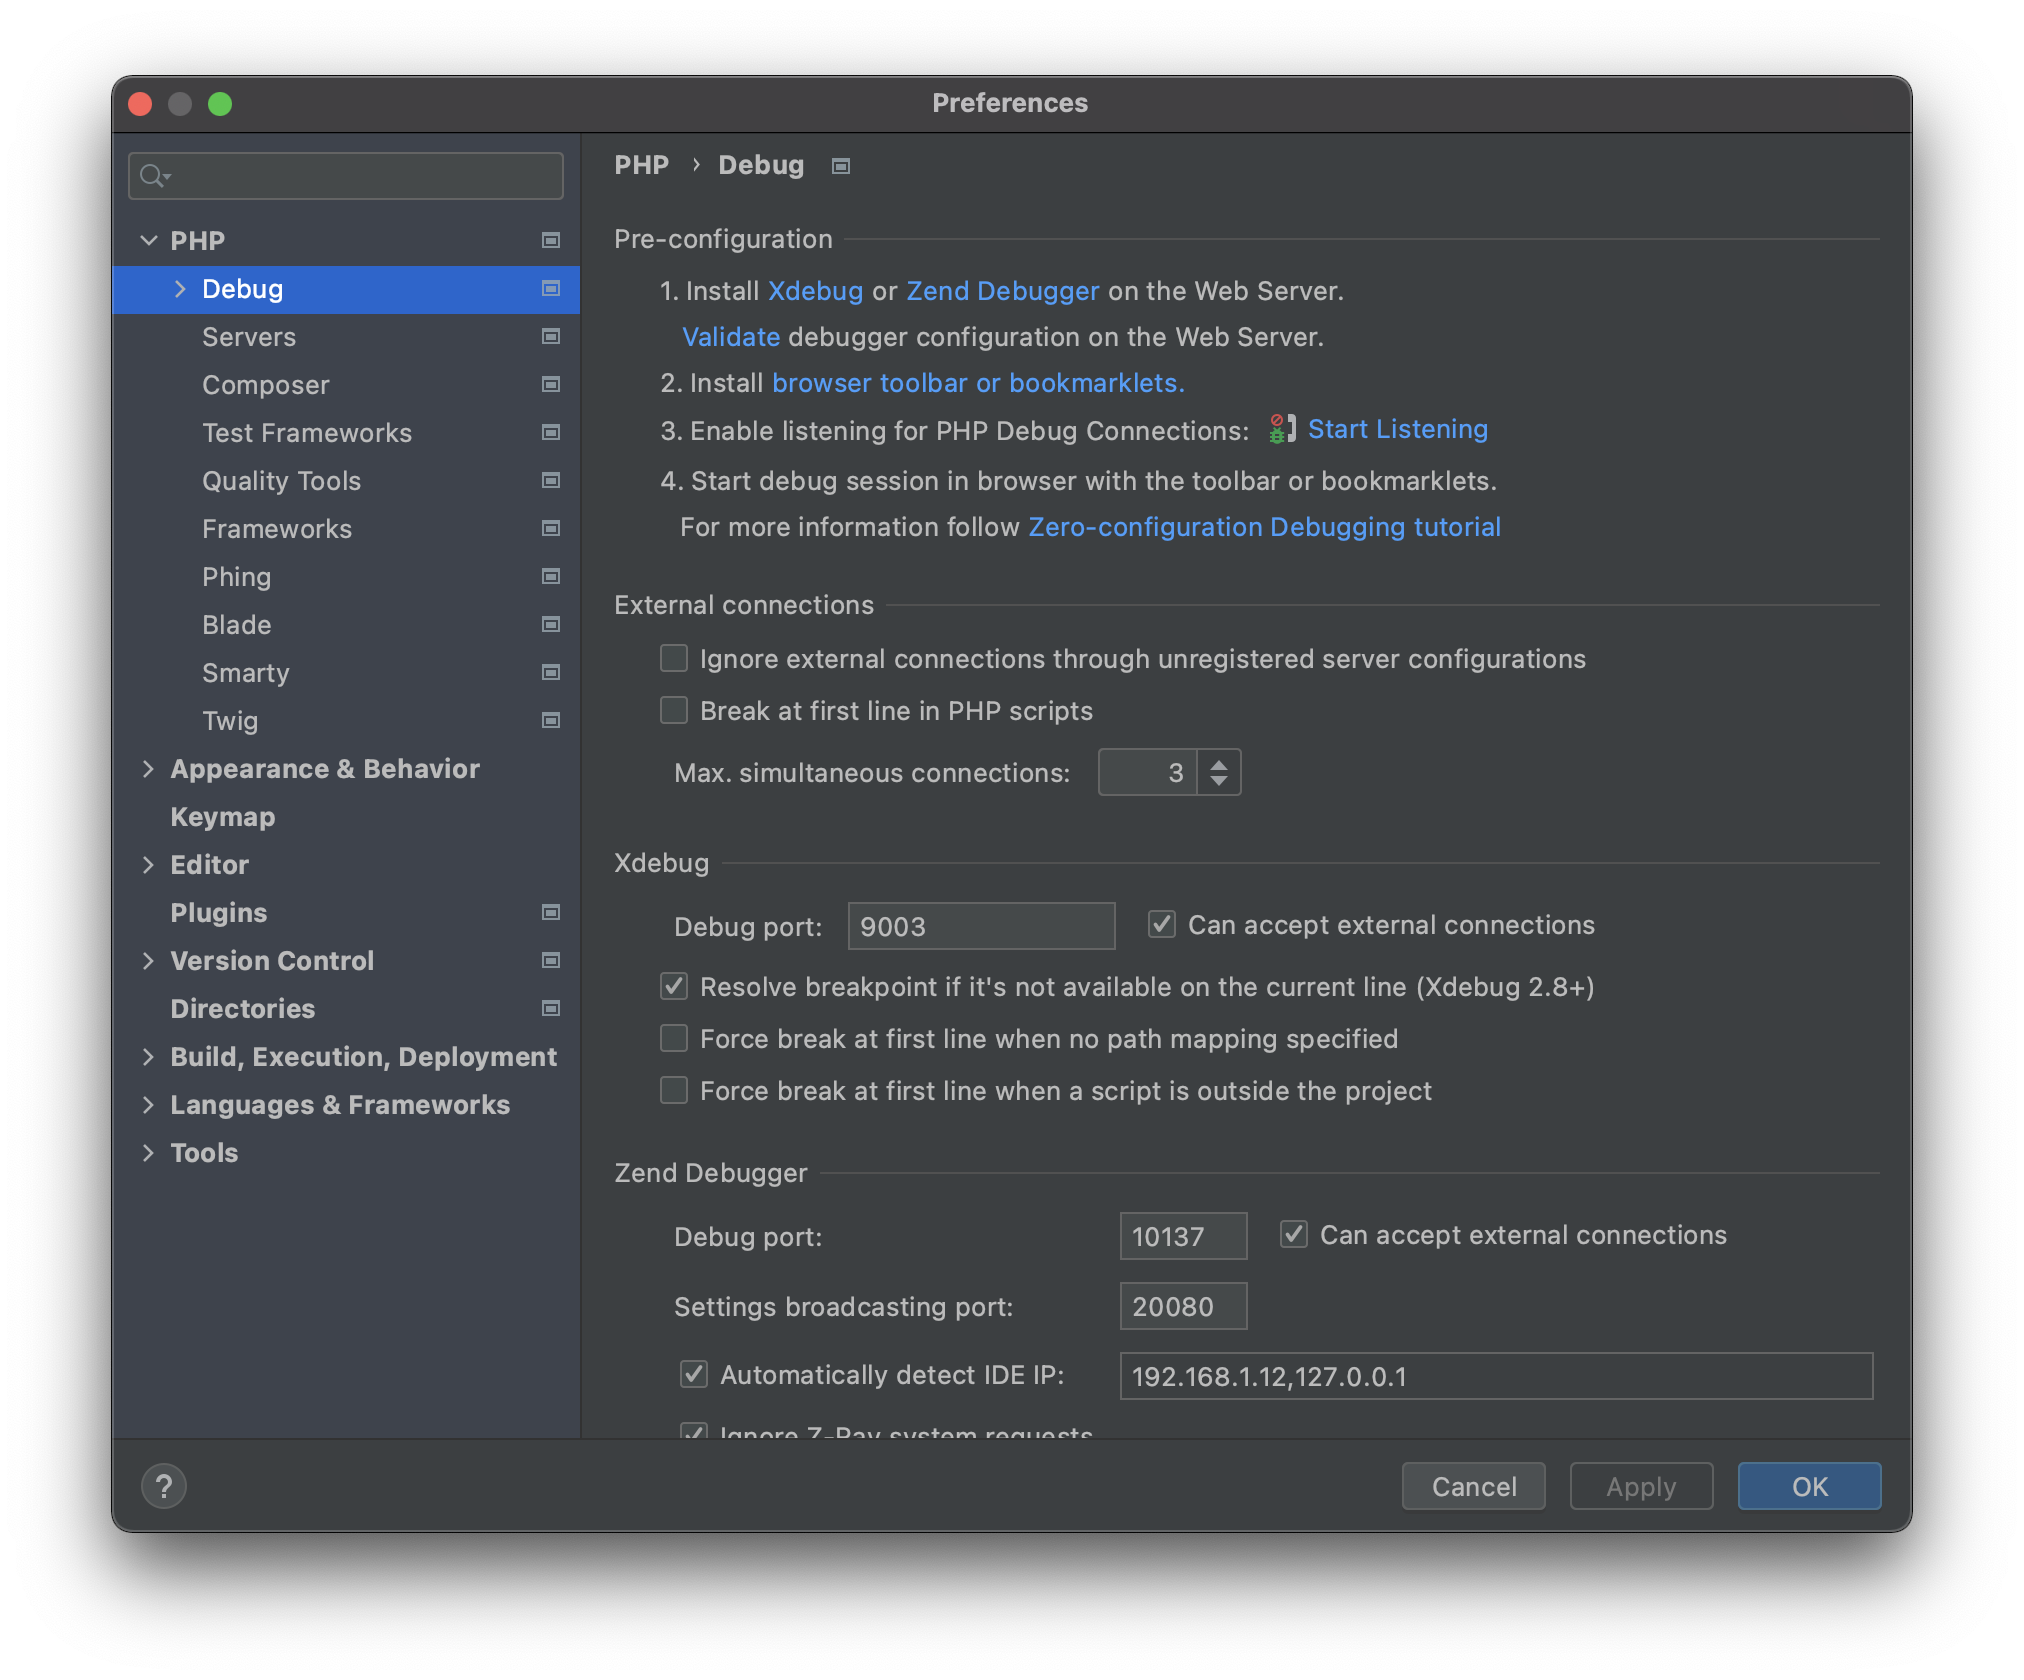
Task: Click the debug listening phone icon
Action: pyautogui.click(x=1282, y=429)
